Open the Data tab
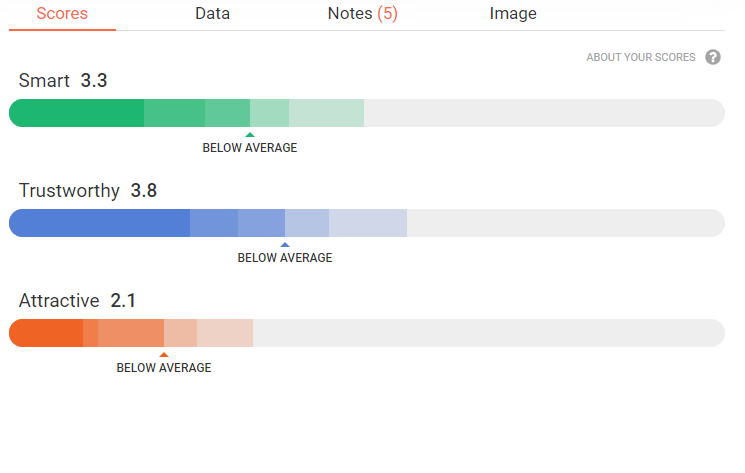745x473 pixels. point(212,14)
